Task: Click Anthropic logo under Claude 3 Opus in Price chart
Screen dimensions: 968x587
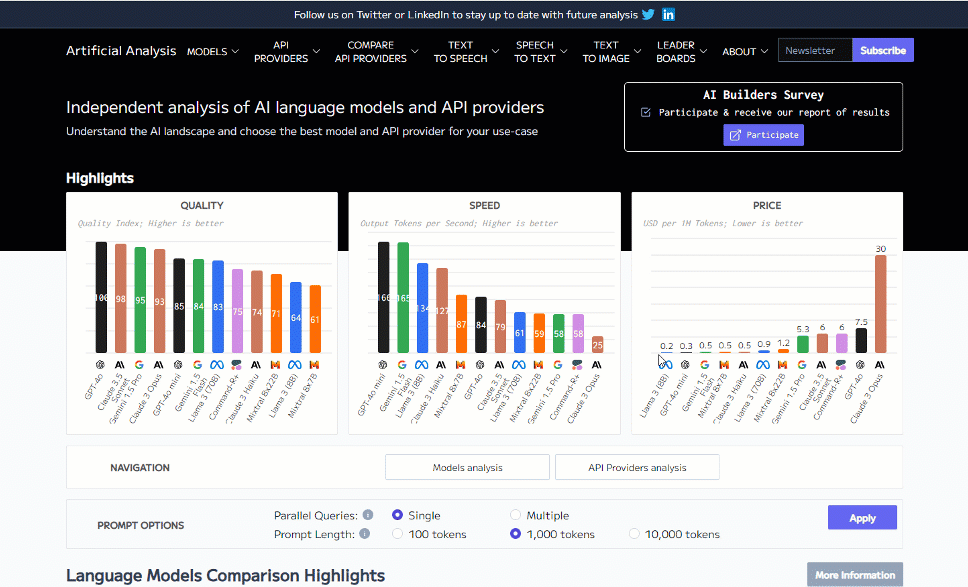Action: click(880, 365)
